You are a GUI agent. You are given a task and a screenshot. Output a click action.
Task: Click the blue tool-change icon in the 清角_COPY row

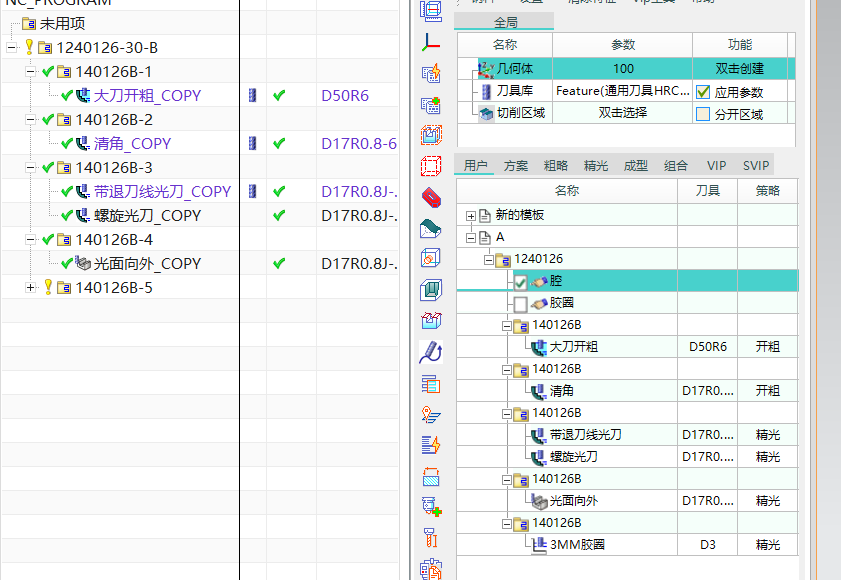click(253, 143)
